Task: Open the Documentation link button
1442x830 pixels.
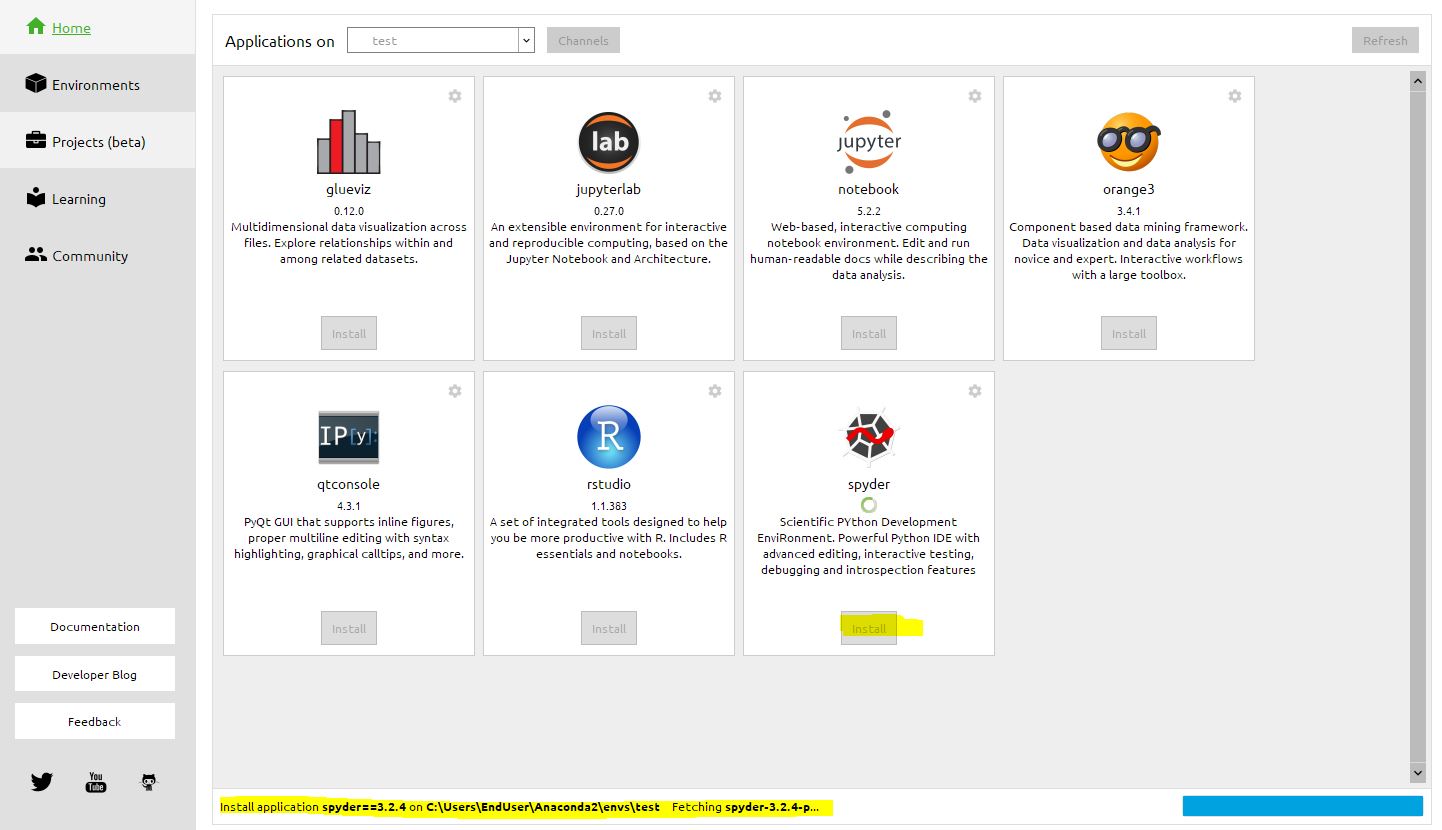Action: pyautogui.click(x=95, y=626)
